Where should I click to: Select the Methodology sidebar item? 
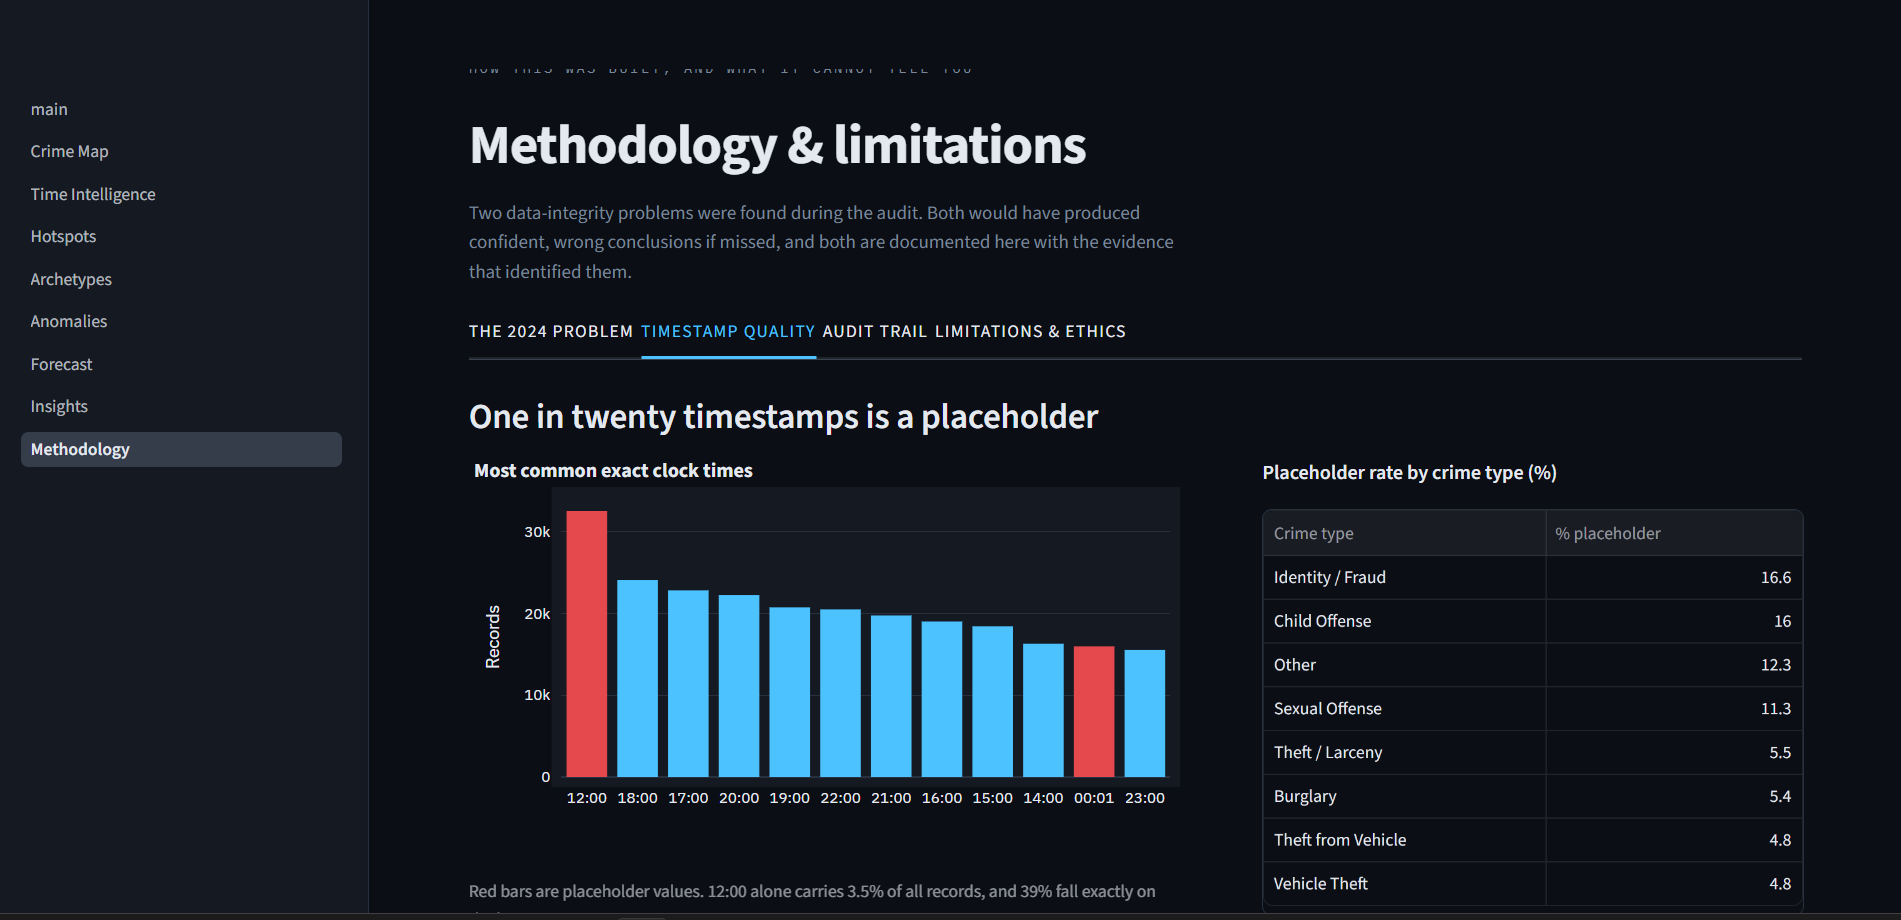pyautogui.click(x=181, y=449)
